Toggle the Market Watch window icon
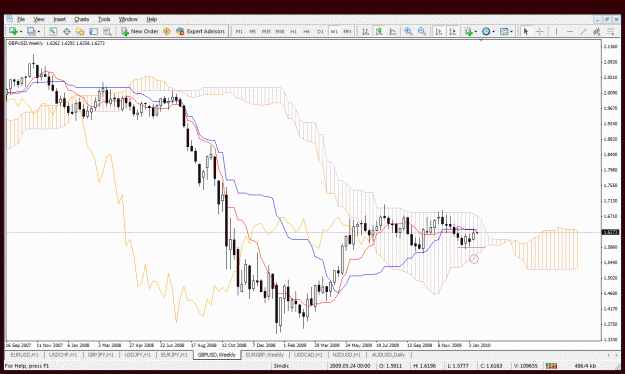The image size is (625, 374). pos(53,31)
